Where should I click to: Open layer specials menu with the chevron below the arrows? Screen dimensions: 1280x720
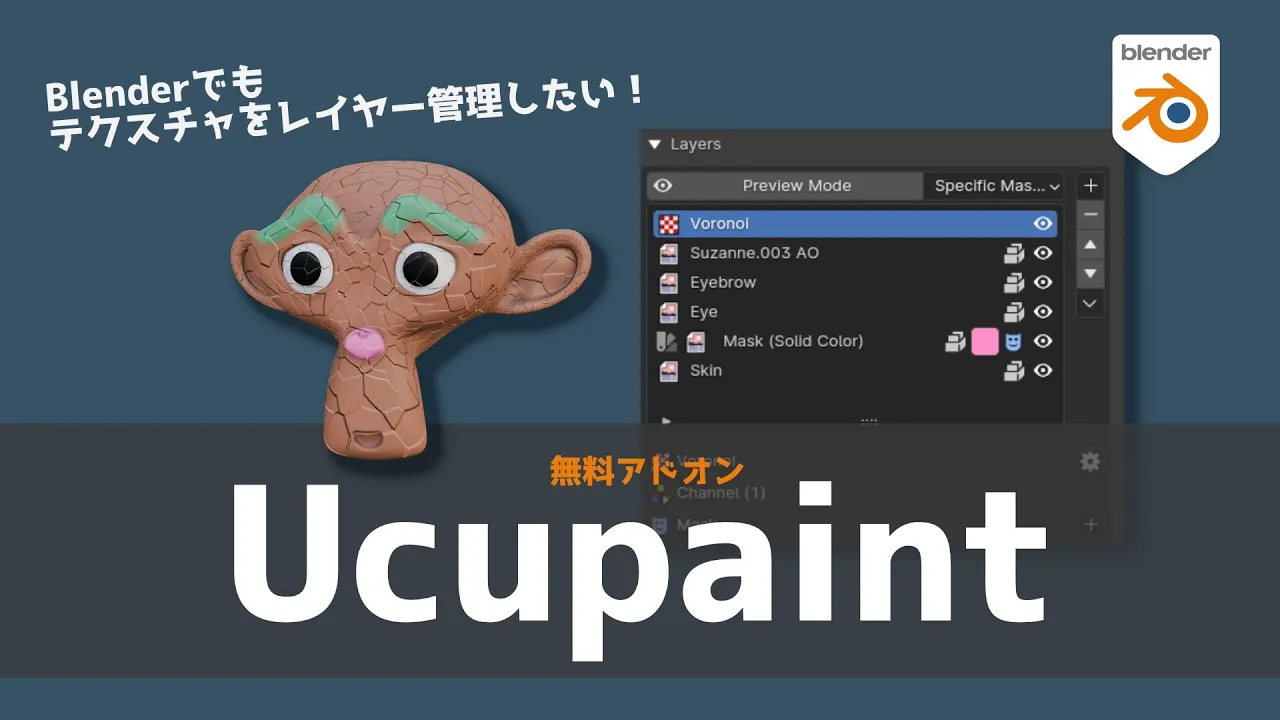click(1091, 303)
